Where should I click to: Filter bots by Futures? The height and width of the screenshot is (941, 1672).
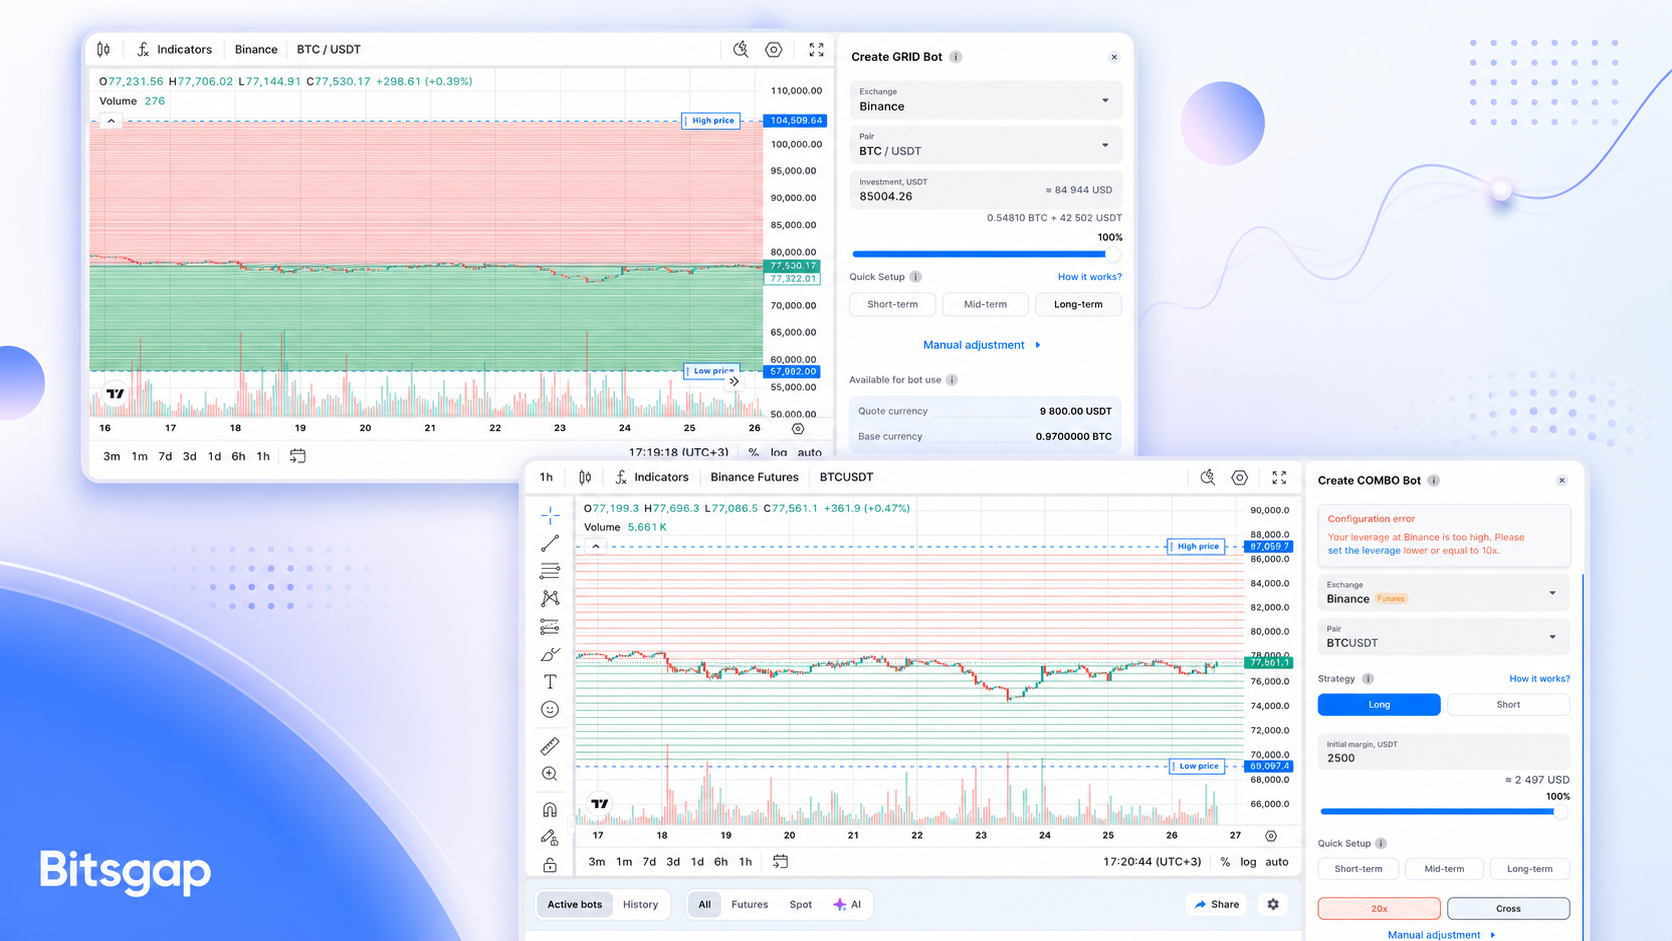749,904
